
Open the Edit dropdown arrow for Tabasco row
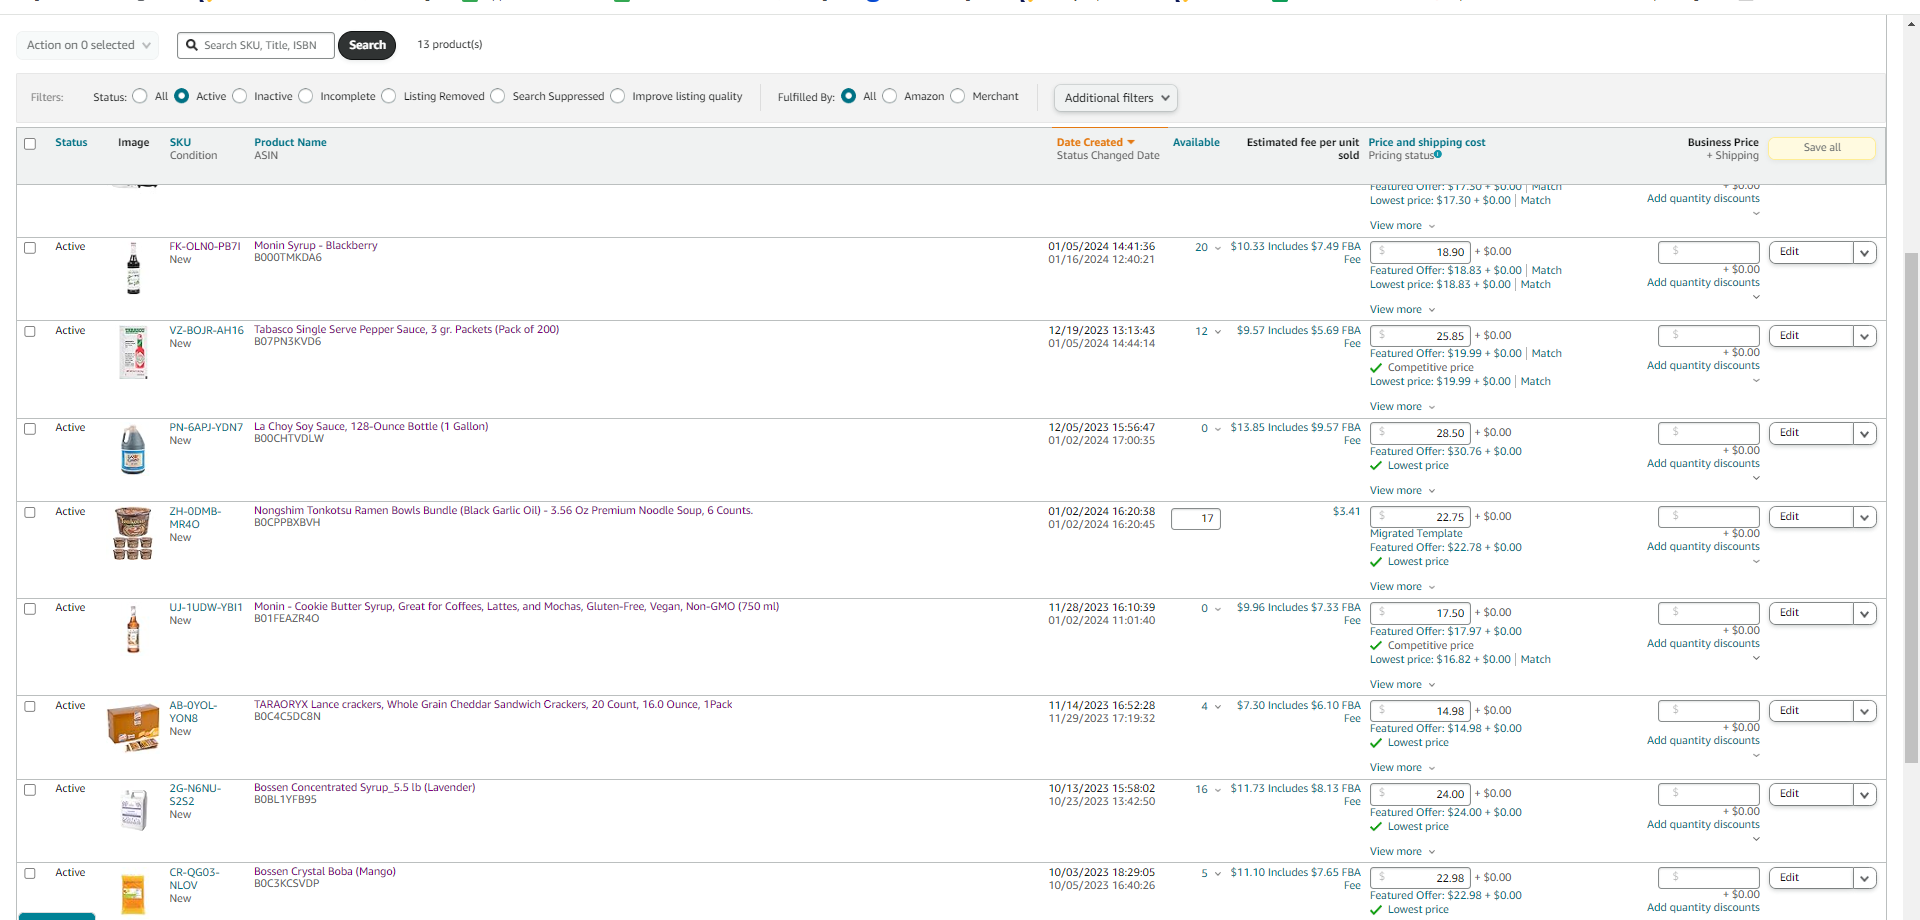coord(1864,337)
